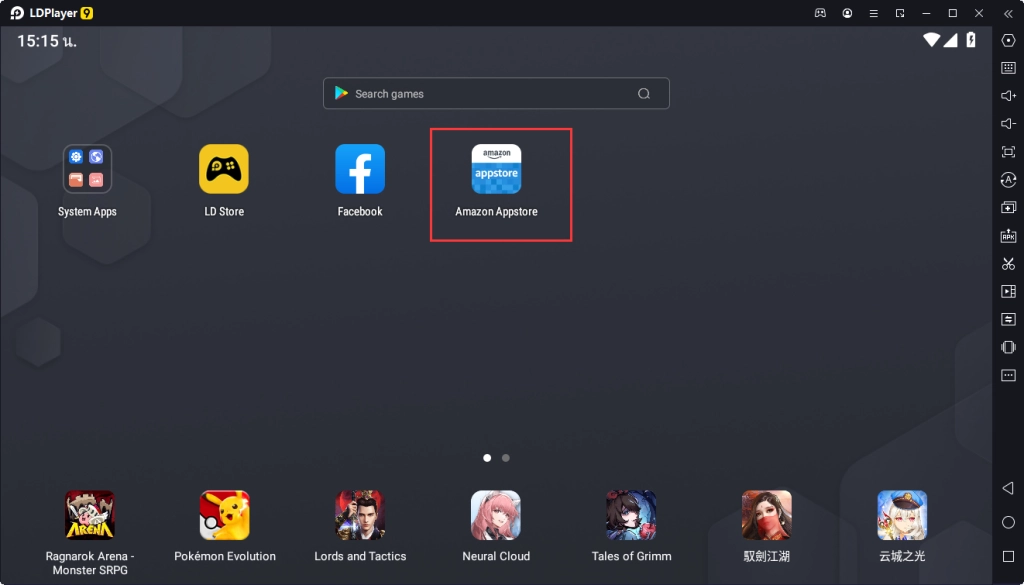
Task: Decrease the emulator volume
Action: [1008, 123]
